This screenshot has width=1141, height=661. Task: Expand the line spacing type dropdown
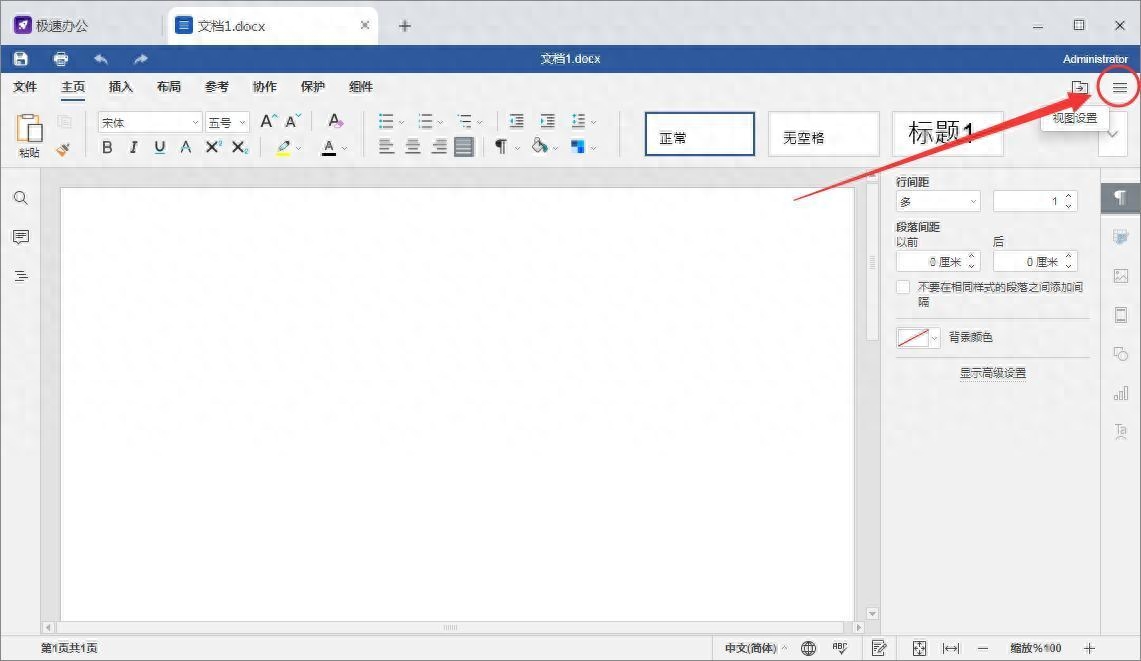coord(938,201)
